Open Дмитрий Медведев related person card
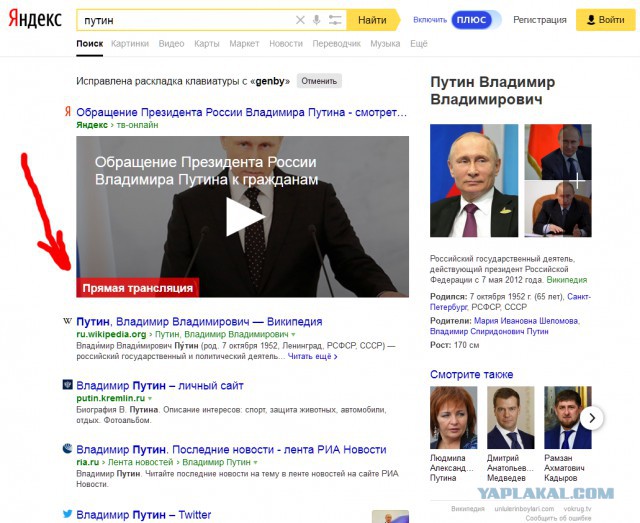 pyautogui.click(x=511, y=434)
